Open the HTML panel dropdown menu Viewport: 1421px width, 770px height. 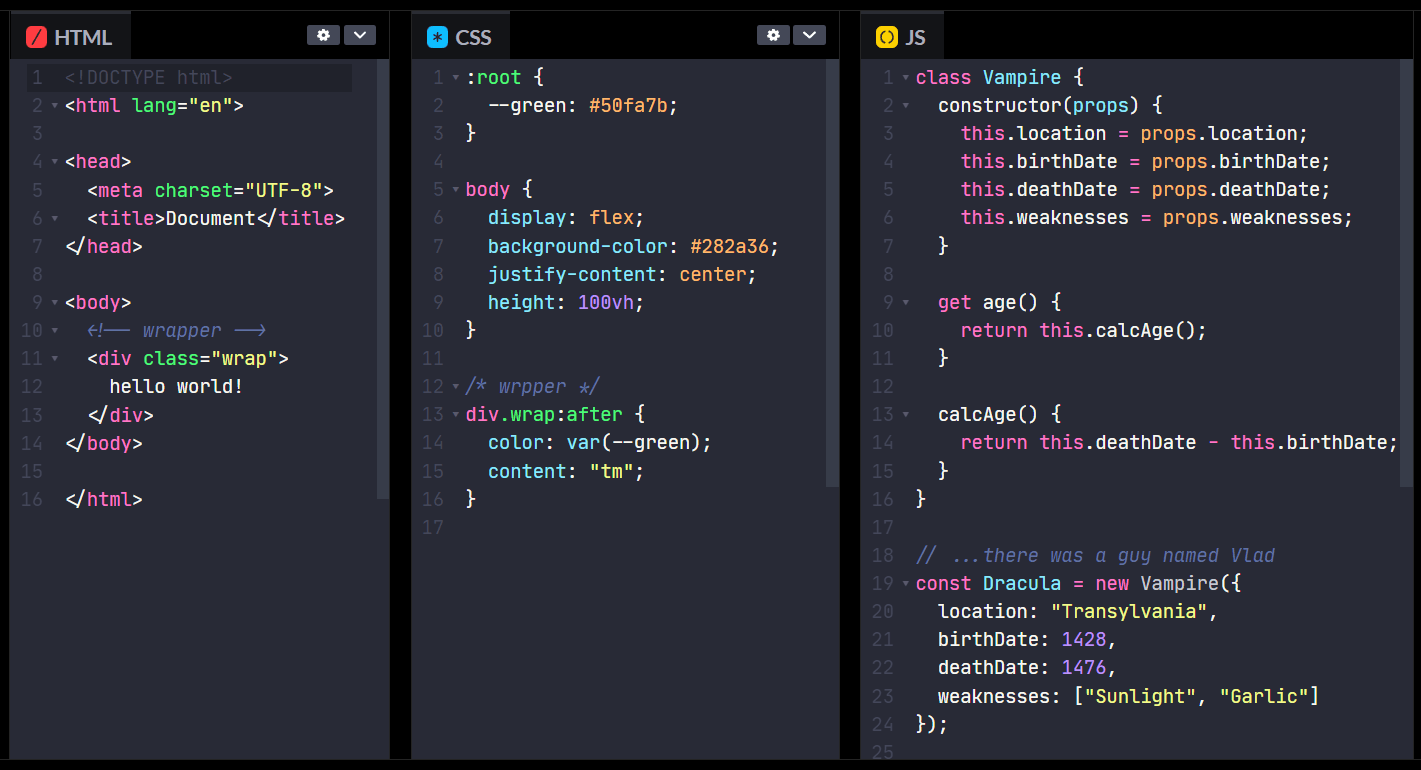tap(360, 34)
